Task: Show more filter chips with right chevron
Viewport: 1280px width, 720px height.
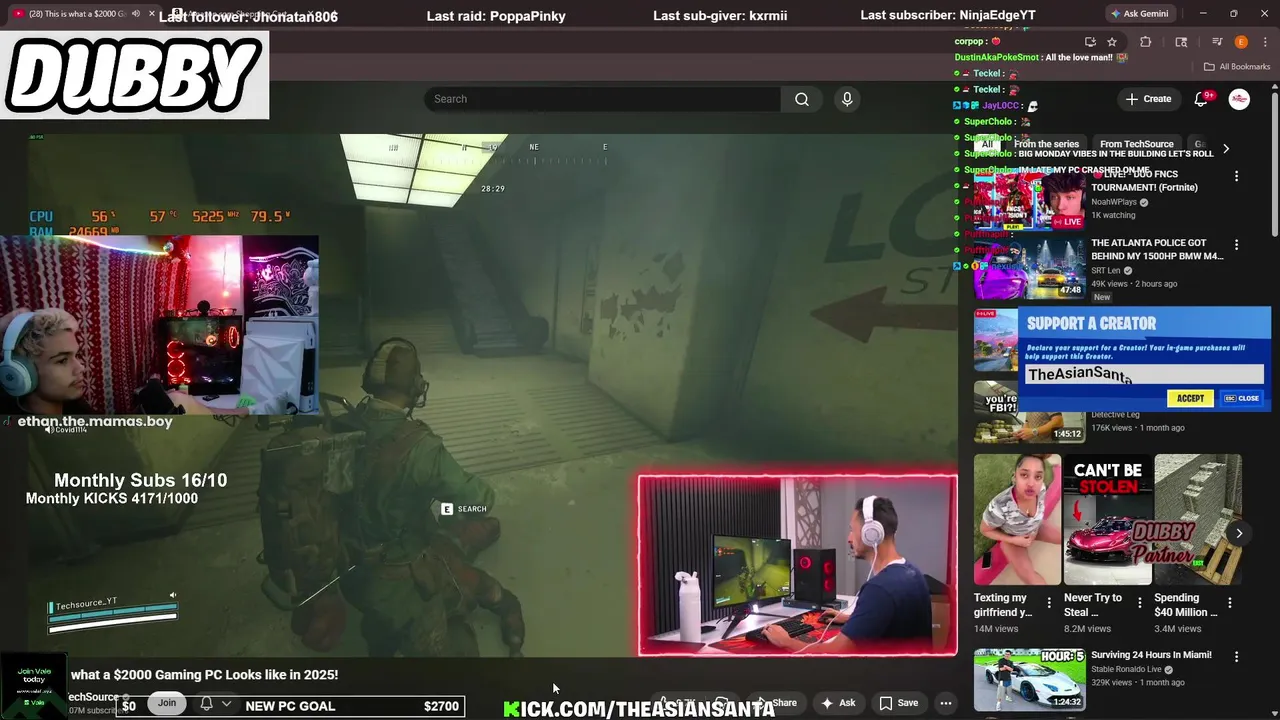Action: pyautogui.click(x=1226, y=148)
